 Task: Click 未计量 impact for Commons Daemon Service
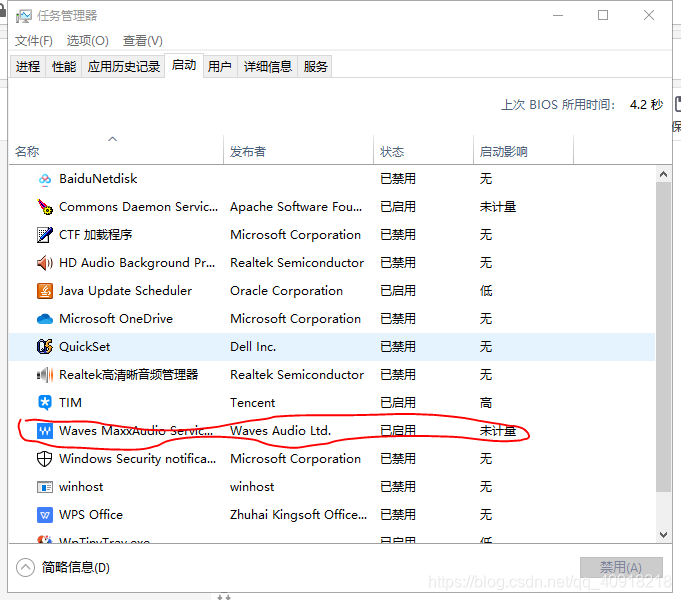point(498,207)
